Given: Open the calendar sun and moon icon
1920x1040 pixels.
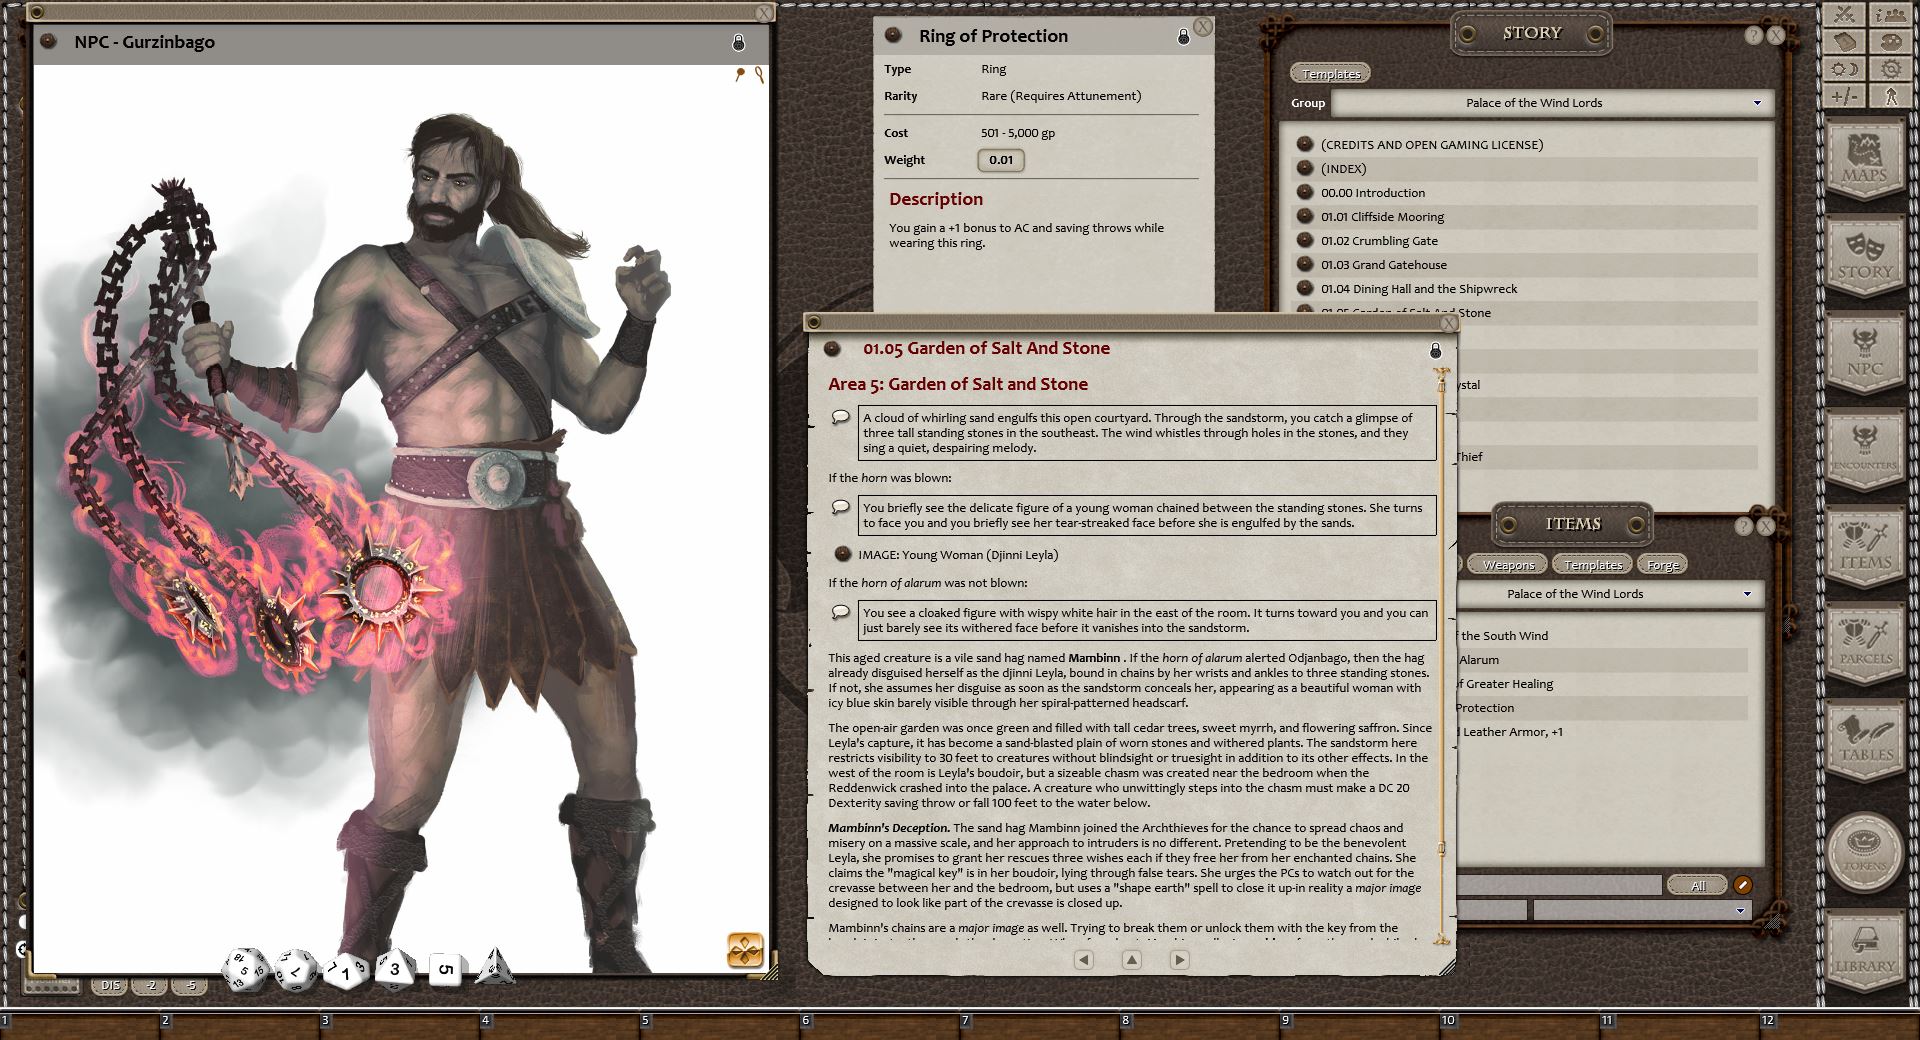Looking at the screenshot, I should (x=1845, y=69).
